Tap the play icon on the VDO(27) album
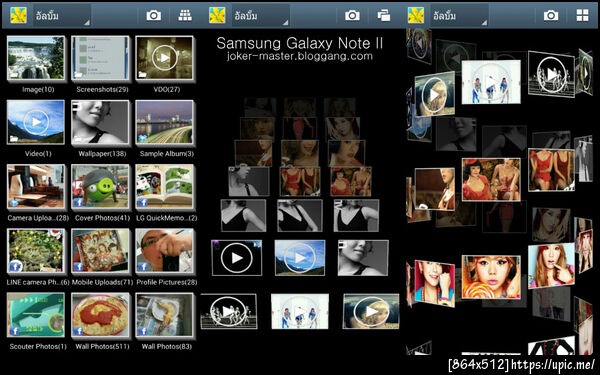Image resolution: width=600 pixels, height=375 pixels. 165,58
